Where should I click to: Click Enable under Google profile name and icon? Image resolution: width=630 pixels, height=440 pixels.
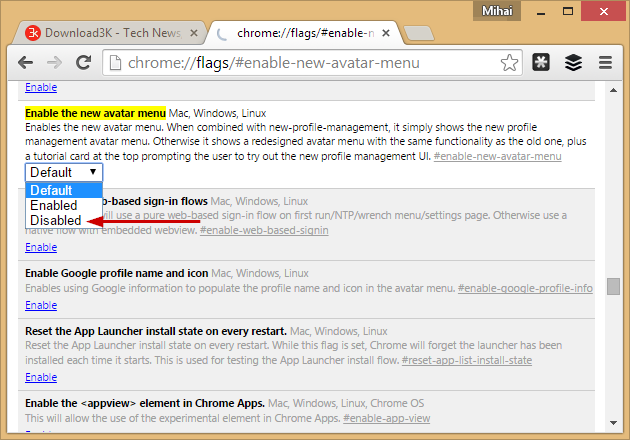41,305
